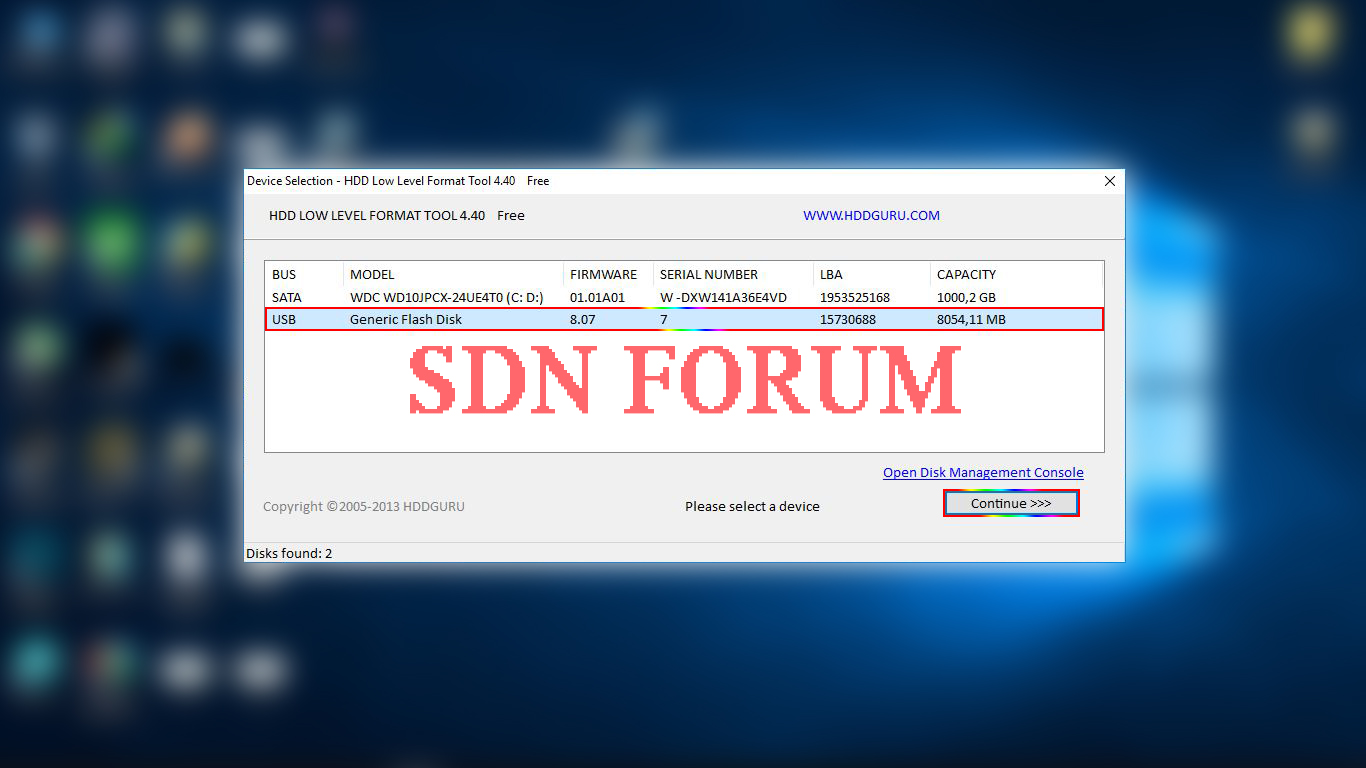Viewport: 1366px width, 768px height.
Task: Click the 'Please select a device' label
Action: pos(752,506)
